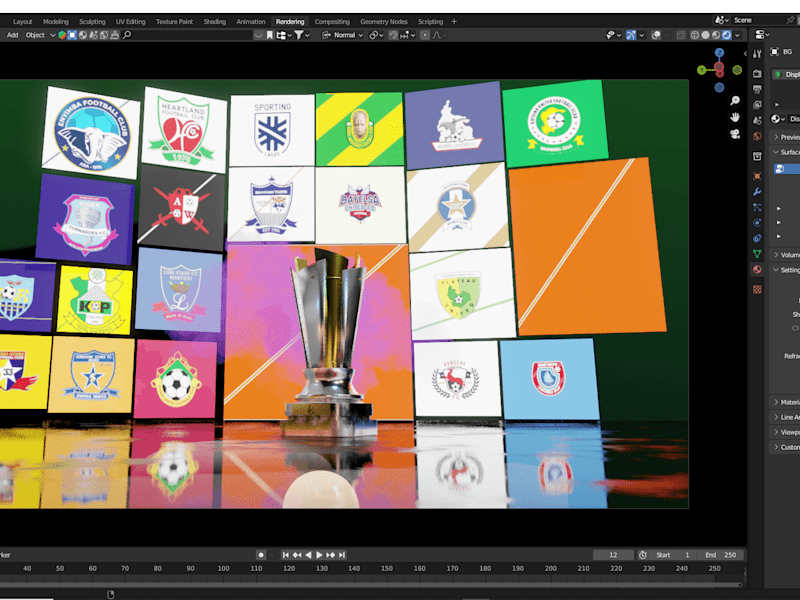Open the Object Data properties tab
The width and height of the screenshot is (800, 600).
coord(757,254)
